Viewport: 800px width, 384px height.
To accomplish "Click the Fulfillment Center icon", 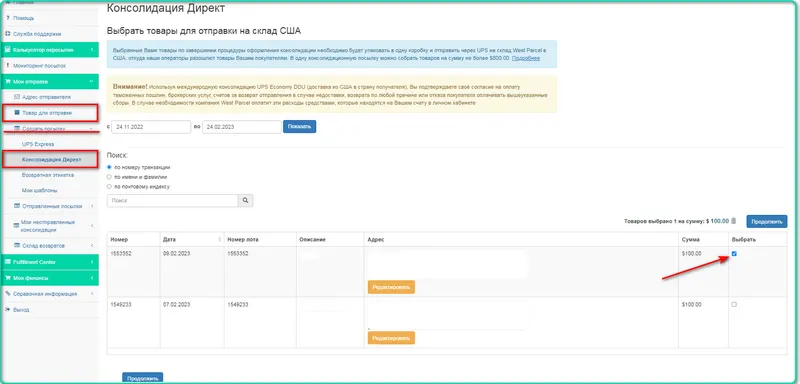I will 8,262.
